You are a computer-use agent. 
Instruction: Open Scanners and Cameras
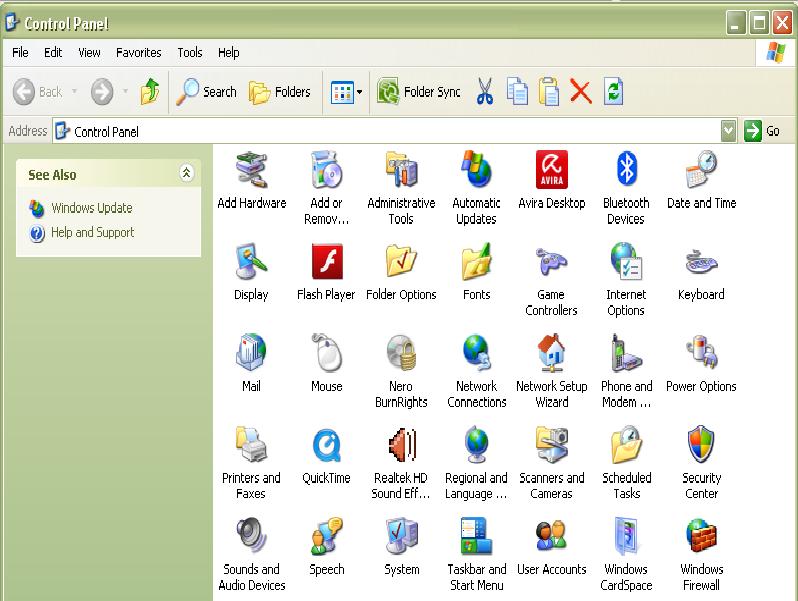pos(552,463)
